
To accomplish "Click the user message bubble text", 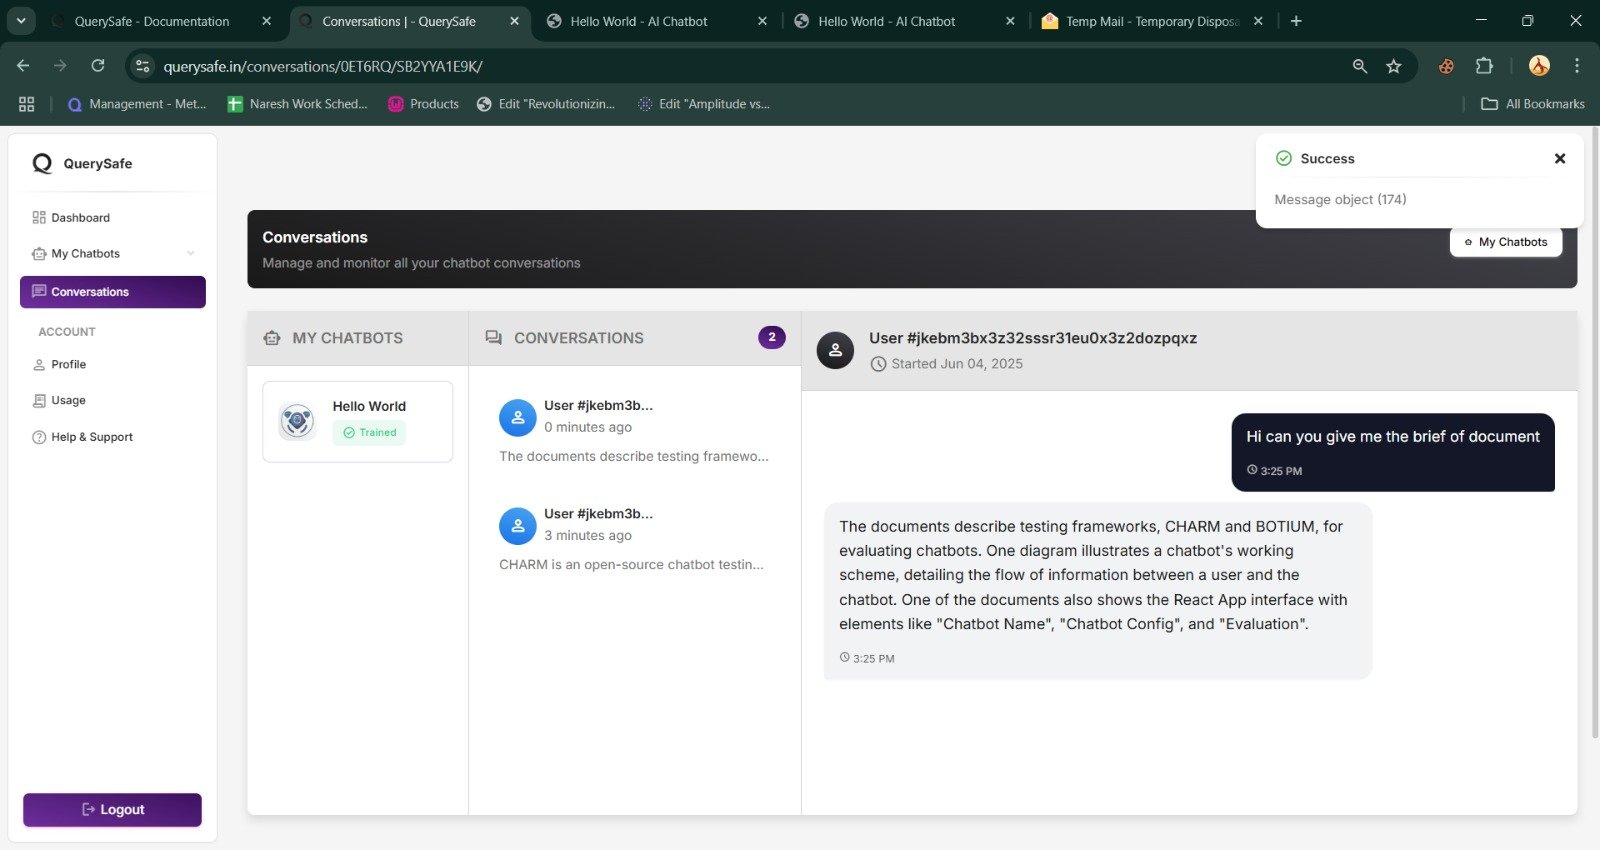I will (x=1393, y=437).
